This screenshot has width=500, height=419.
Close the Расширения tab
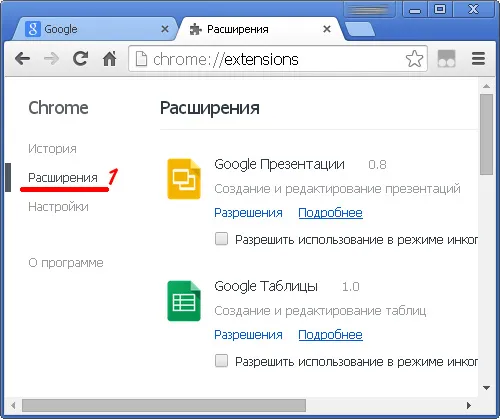pyautogui.click(x=327, y=29)
